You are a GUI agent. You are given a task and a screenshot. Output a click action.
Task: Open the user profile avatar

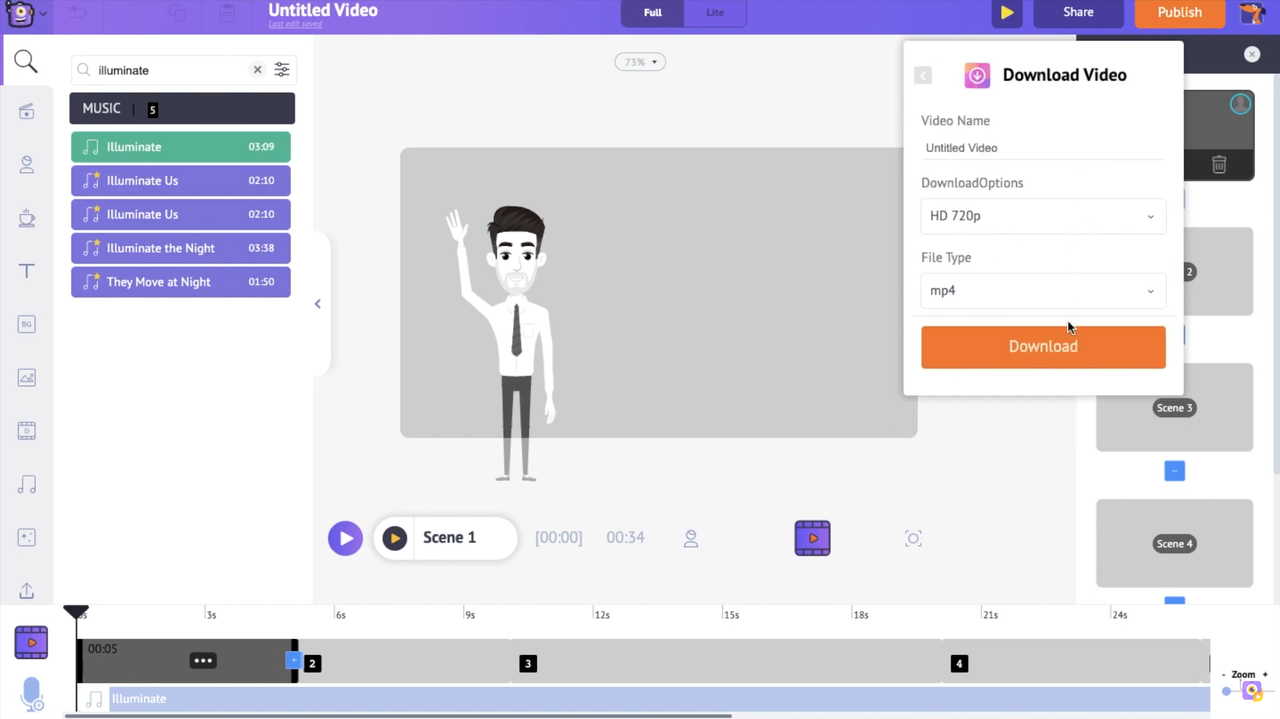pos(1253,13)
